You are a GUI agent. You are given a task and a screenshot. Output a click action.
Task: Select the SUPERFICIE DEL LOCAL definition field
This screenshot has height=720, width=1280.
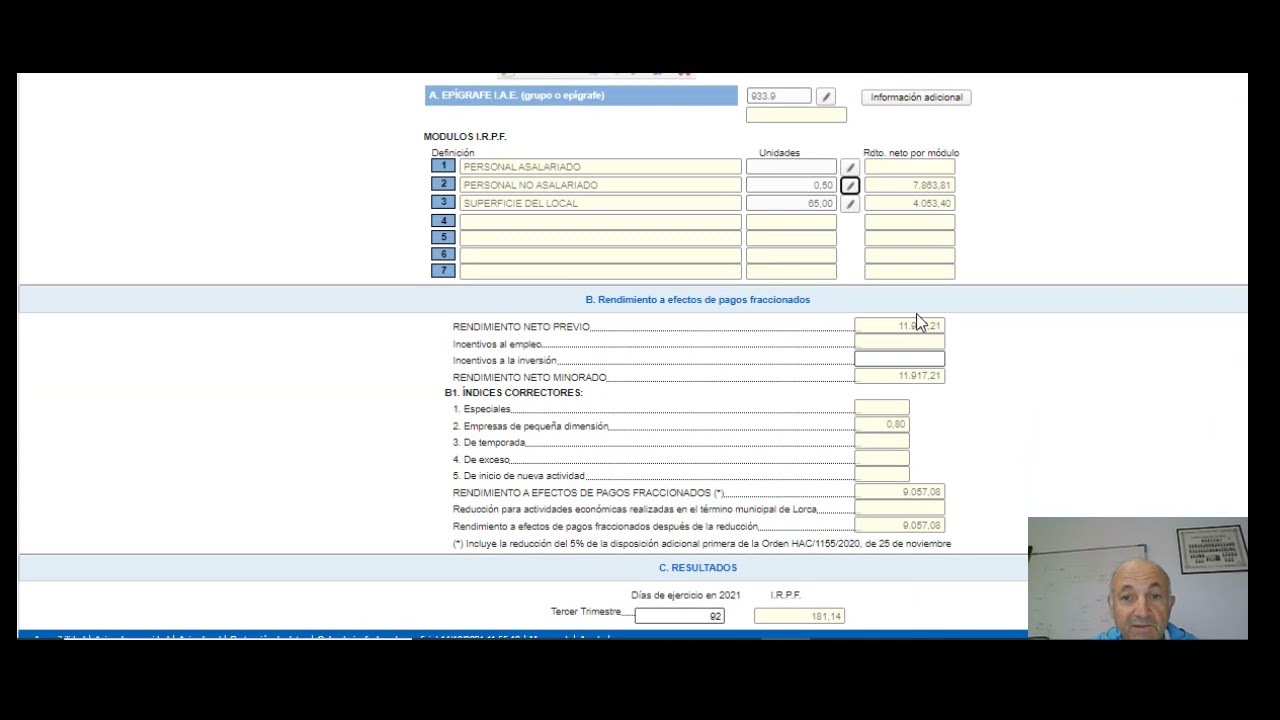[x=600, y=203]
